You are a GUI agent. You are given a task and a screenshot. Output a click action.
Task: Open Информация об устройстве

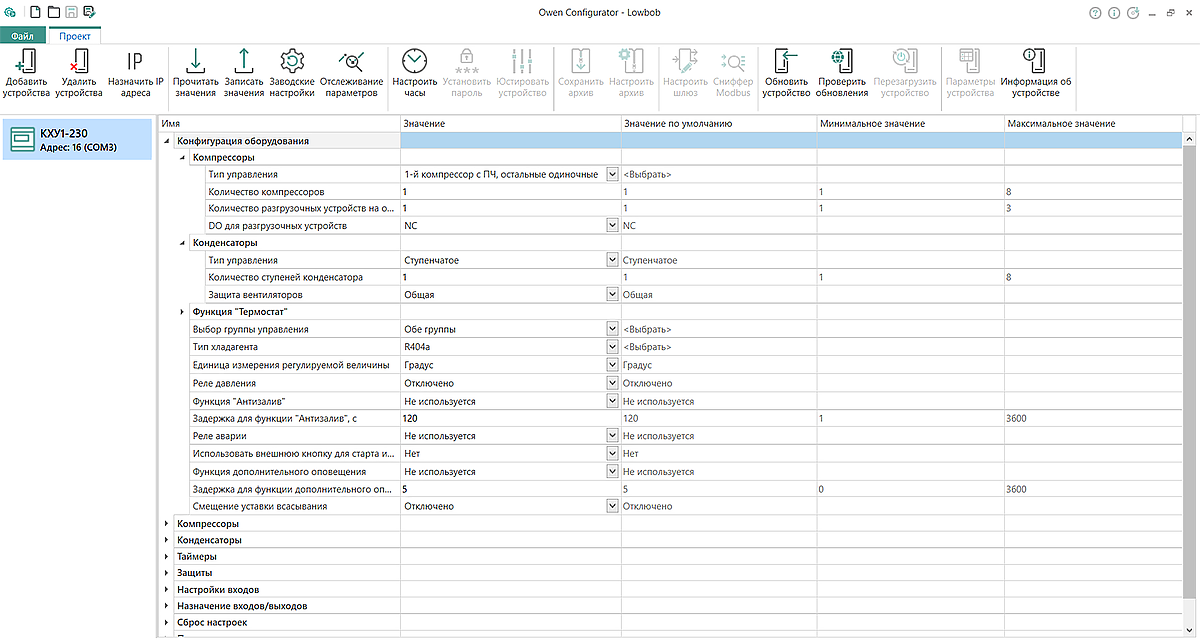coord(1035,73)
